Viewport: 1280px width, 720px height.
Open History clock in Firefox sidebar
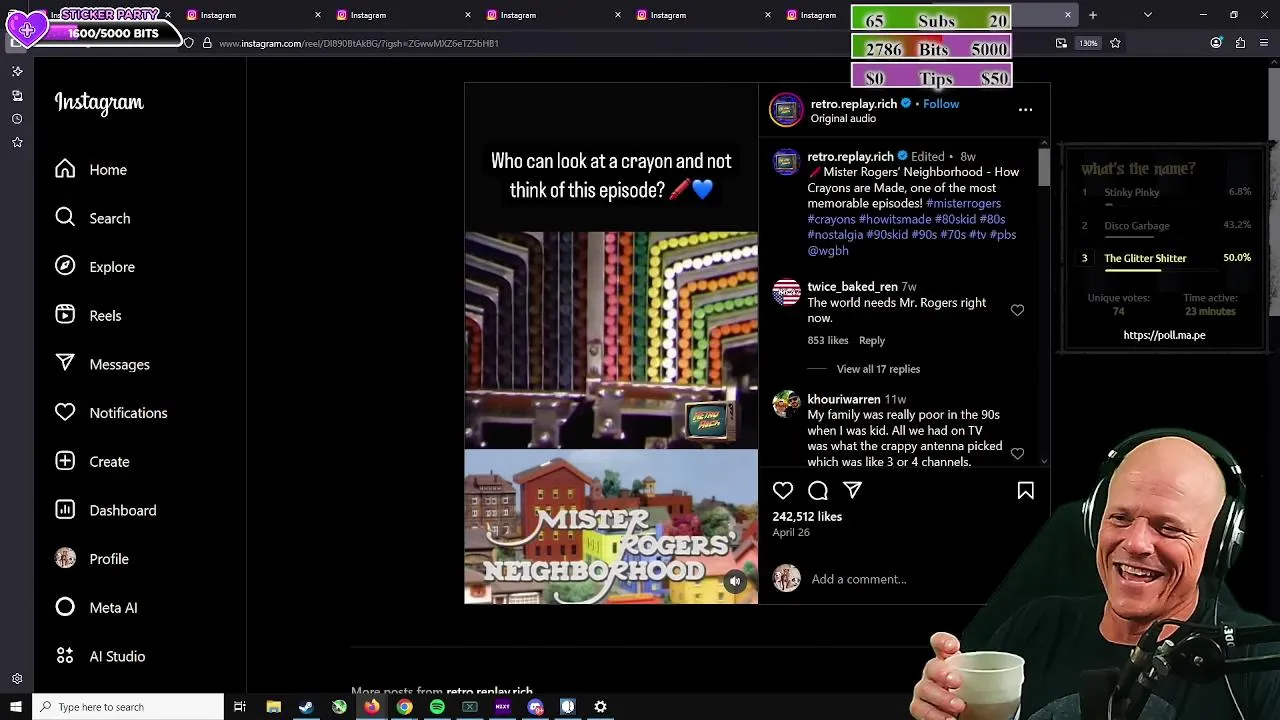[x=17, y=119]
